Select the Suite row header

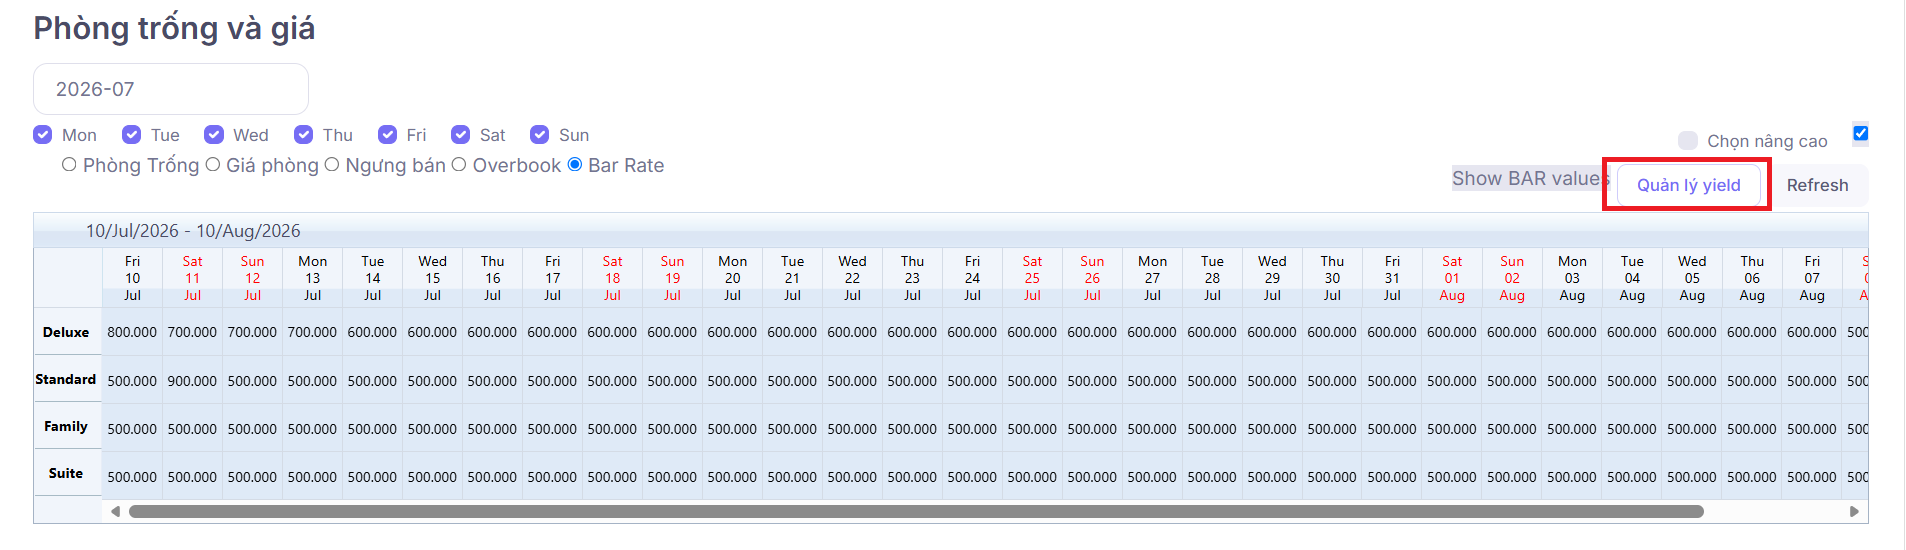(66, 474)
